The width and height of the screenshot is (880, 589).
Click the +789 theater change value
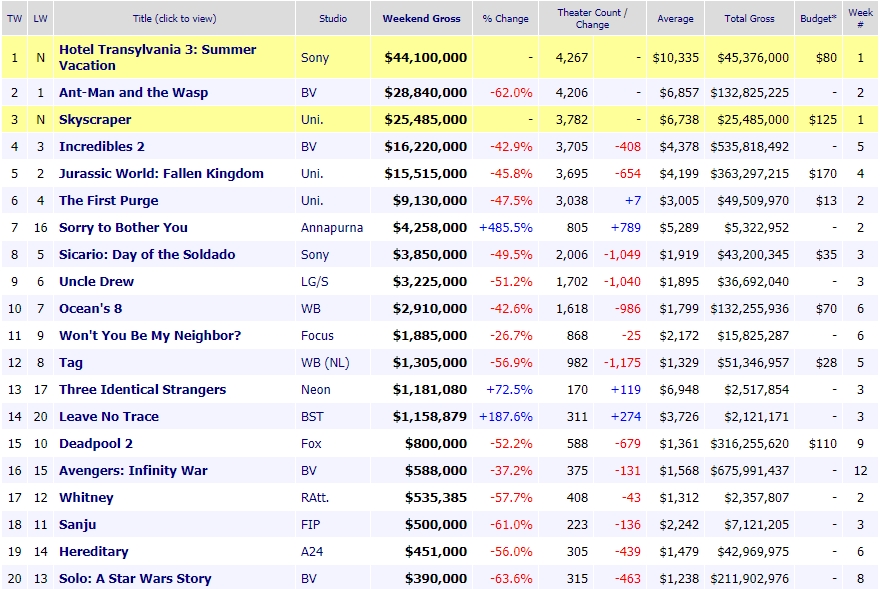click(626, 227)
